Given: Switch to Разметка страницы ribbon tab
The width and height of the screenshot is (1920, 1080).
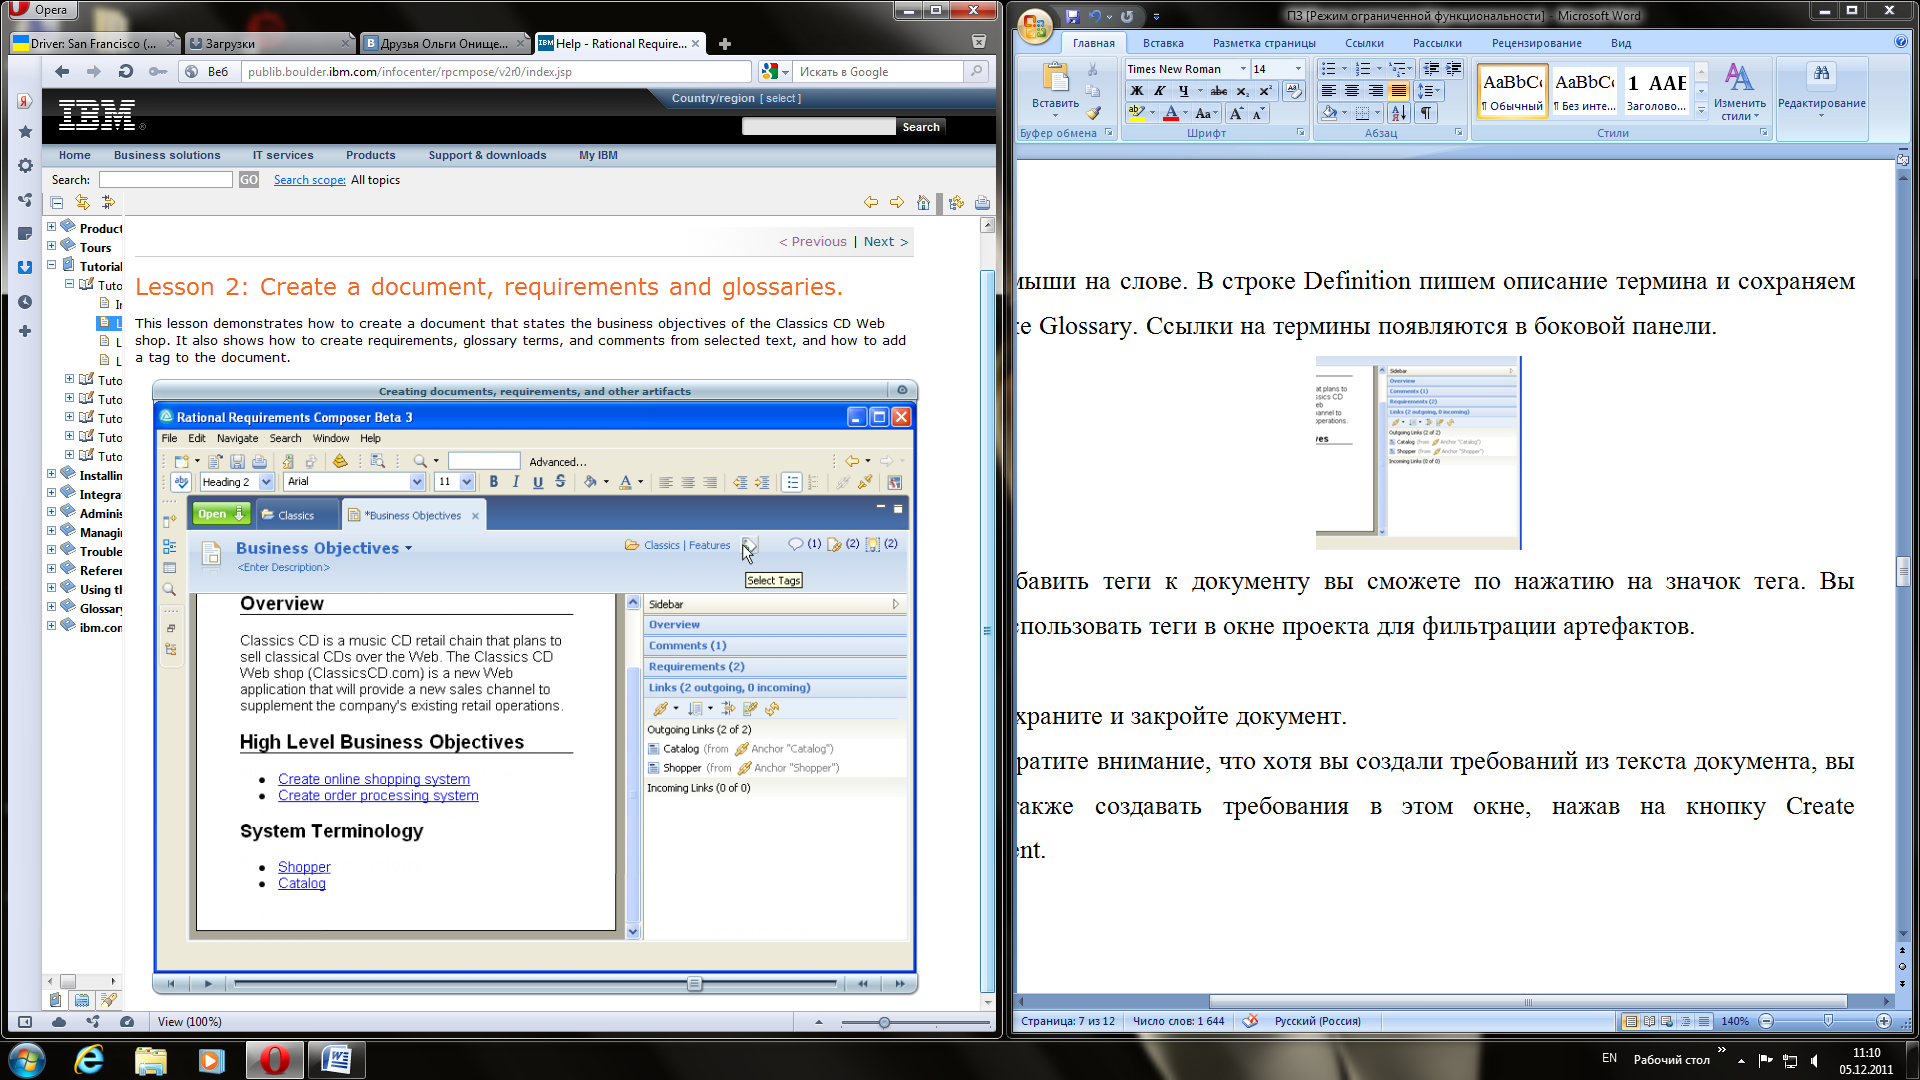Looking at the screenshot, I should coord(1264,43).
